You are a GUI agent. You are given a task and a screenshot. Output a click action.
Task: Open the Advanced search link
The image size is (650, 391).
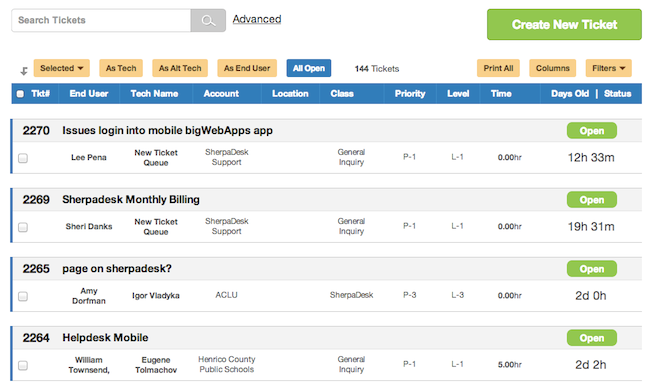tap(257, 19)
